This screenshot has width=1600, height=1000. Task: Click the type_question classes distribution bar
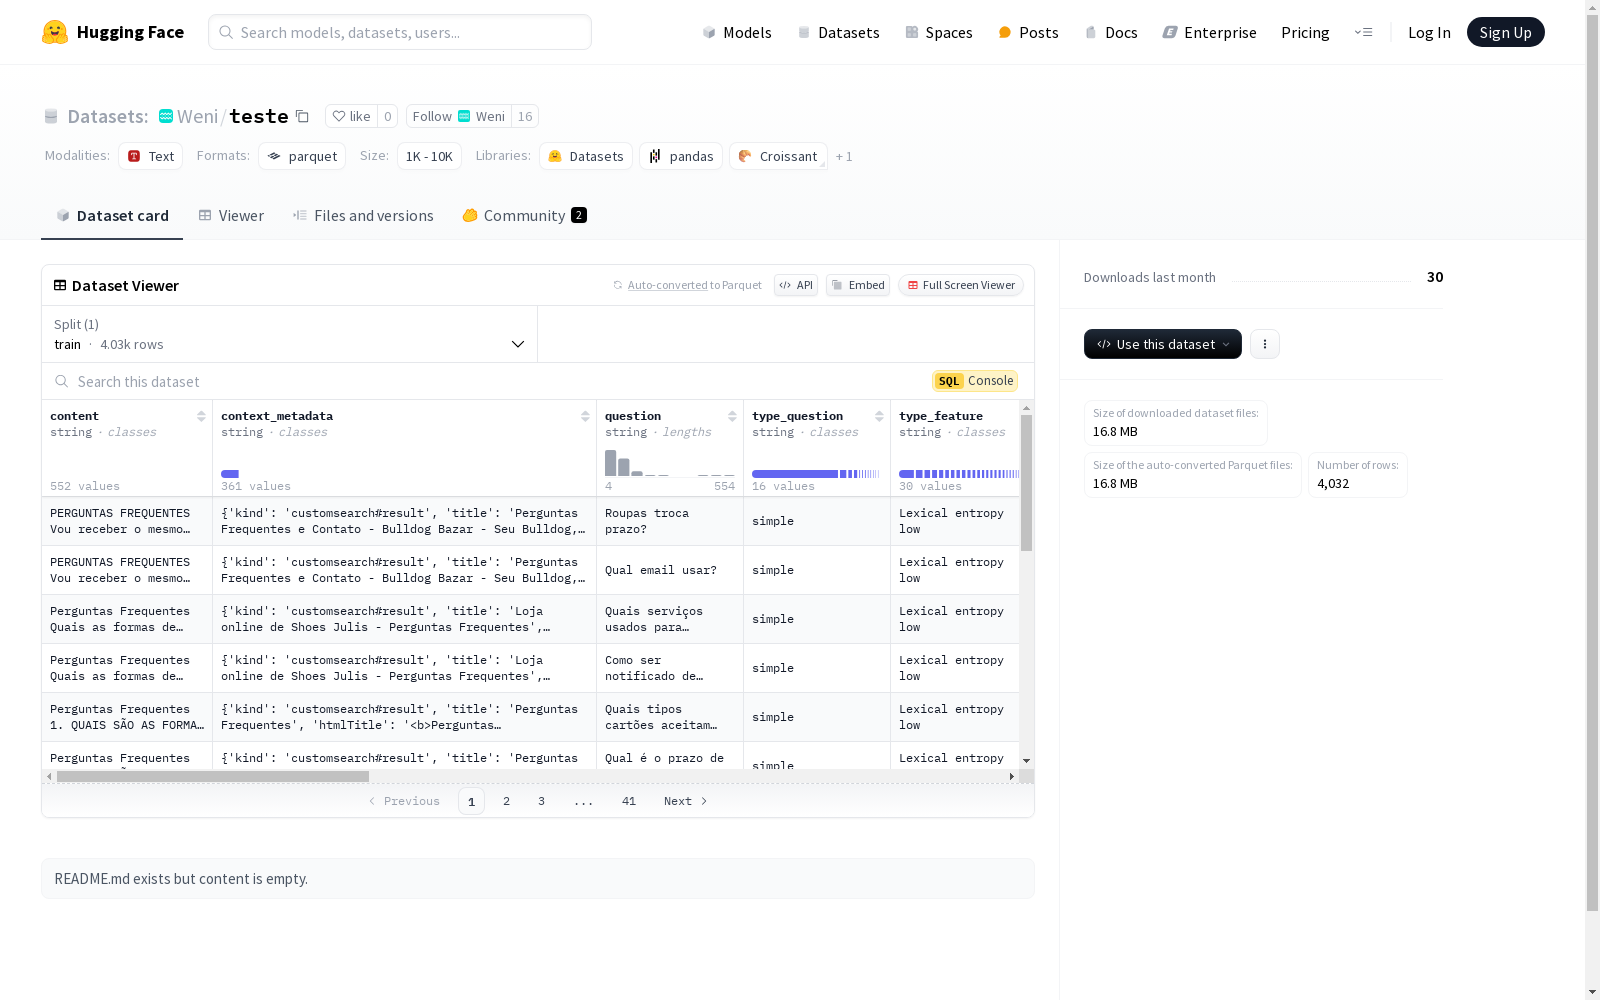(x=816, y=474)
